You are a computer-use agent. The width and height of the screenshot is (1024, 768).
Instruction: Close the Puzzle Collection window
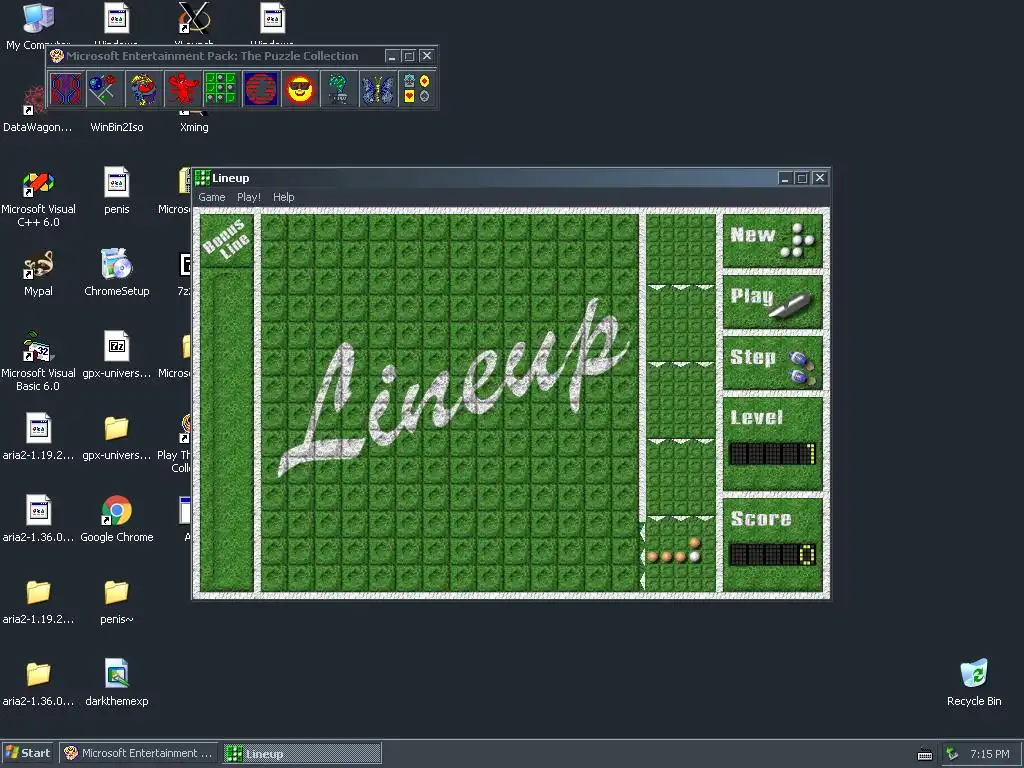426,56
